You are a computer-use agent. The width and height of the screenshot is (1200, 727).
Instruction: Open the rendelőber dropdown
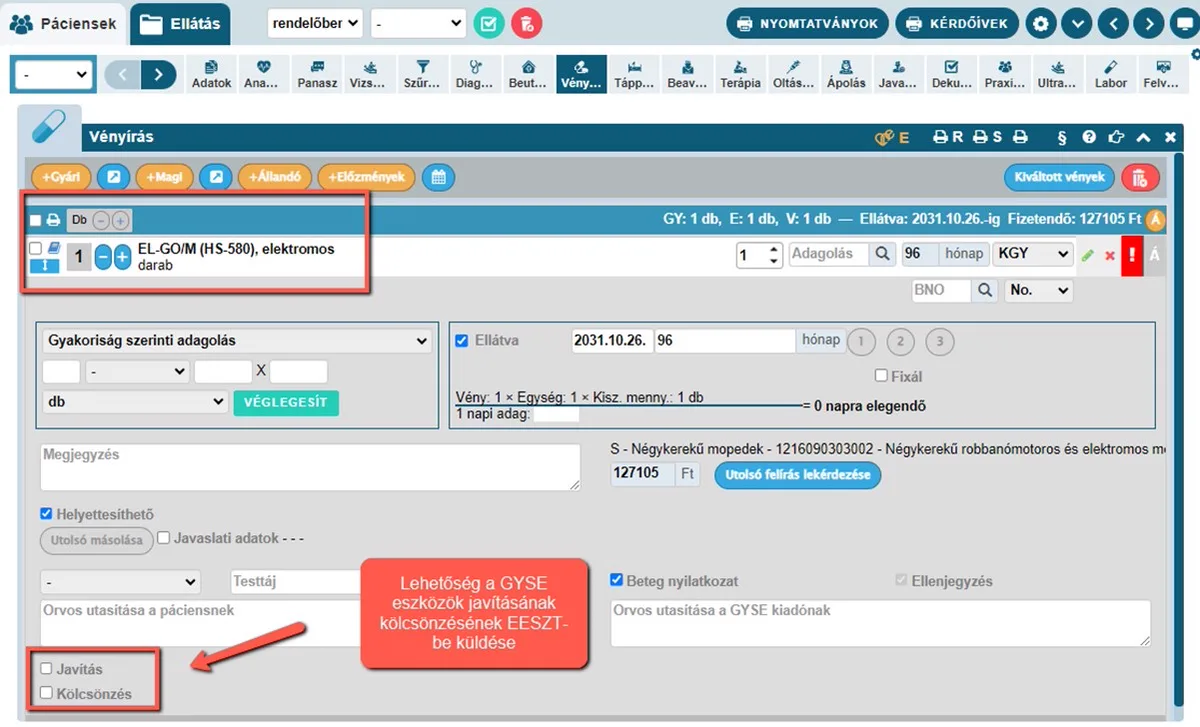point(315,23)
